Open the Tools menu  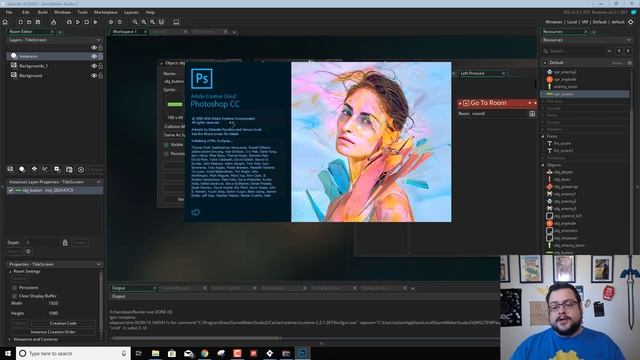(82, 12)
